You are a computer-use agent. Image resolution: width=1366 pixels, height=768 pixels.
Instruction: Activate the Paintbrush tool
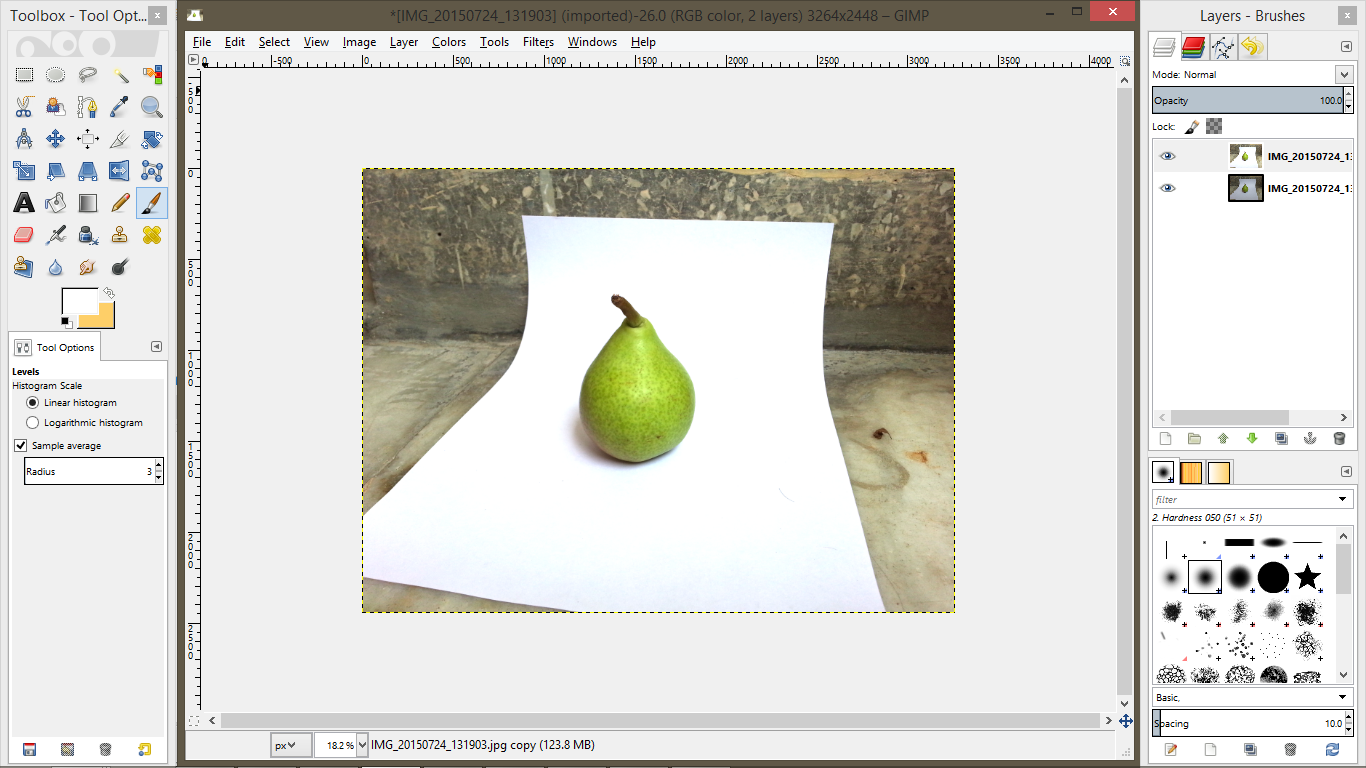151,203
